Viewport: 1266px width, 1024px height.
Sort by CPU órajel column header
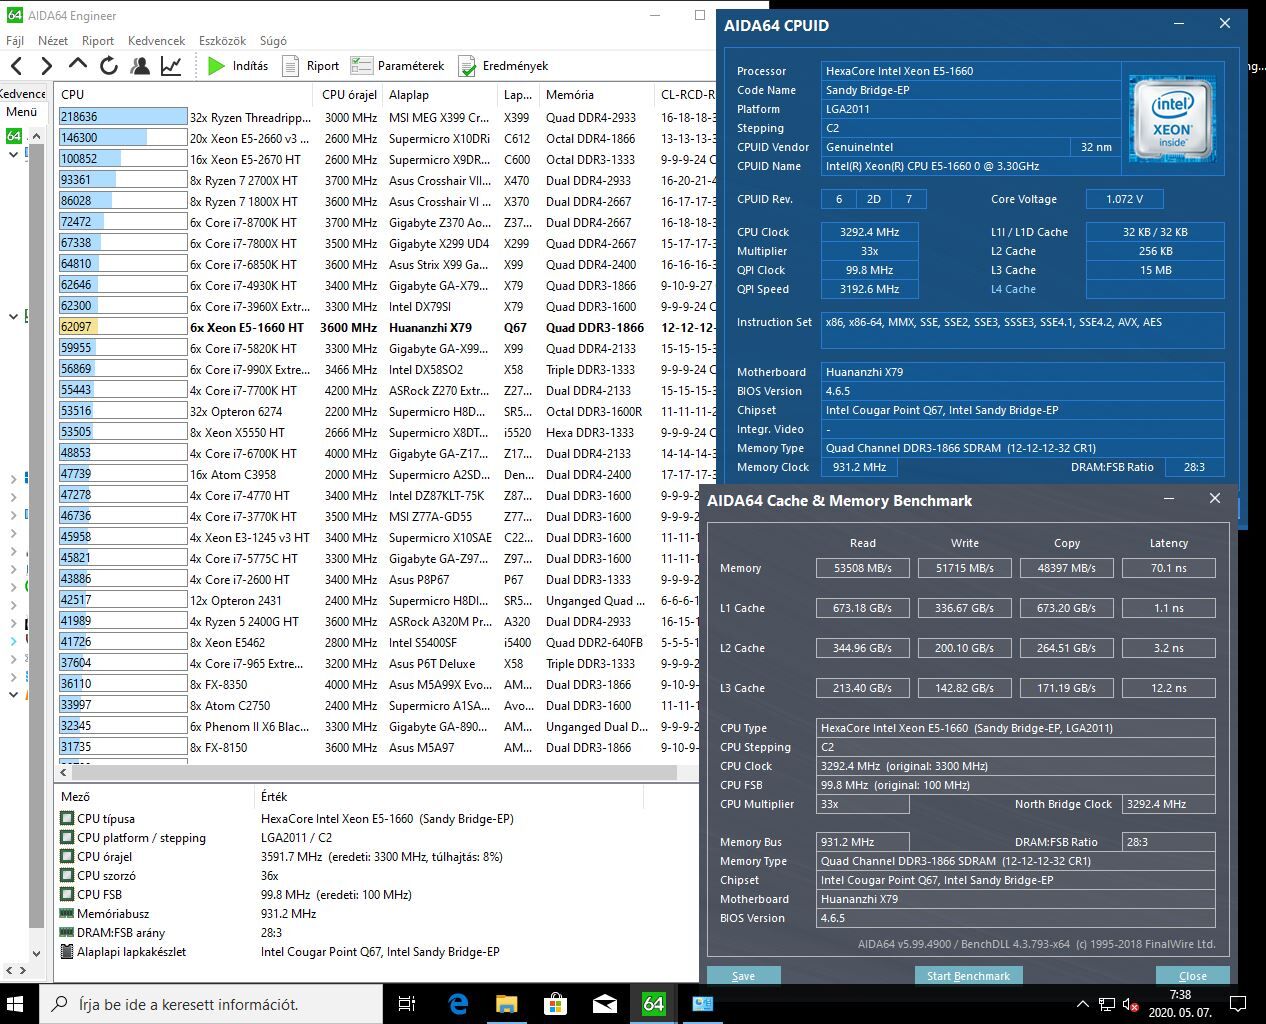click(349, 94)
